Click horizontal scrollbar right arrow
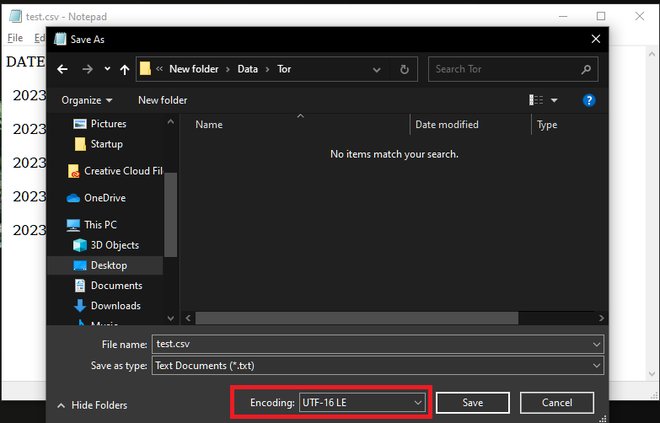660x423 pixels. 601,318
